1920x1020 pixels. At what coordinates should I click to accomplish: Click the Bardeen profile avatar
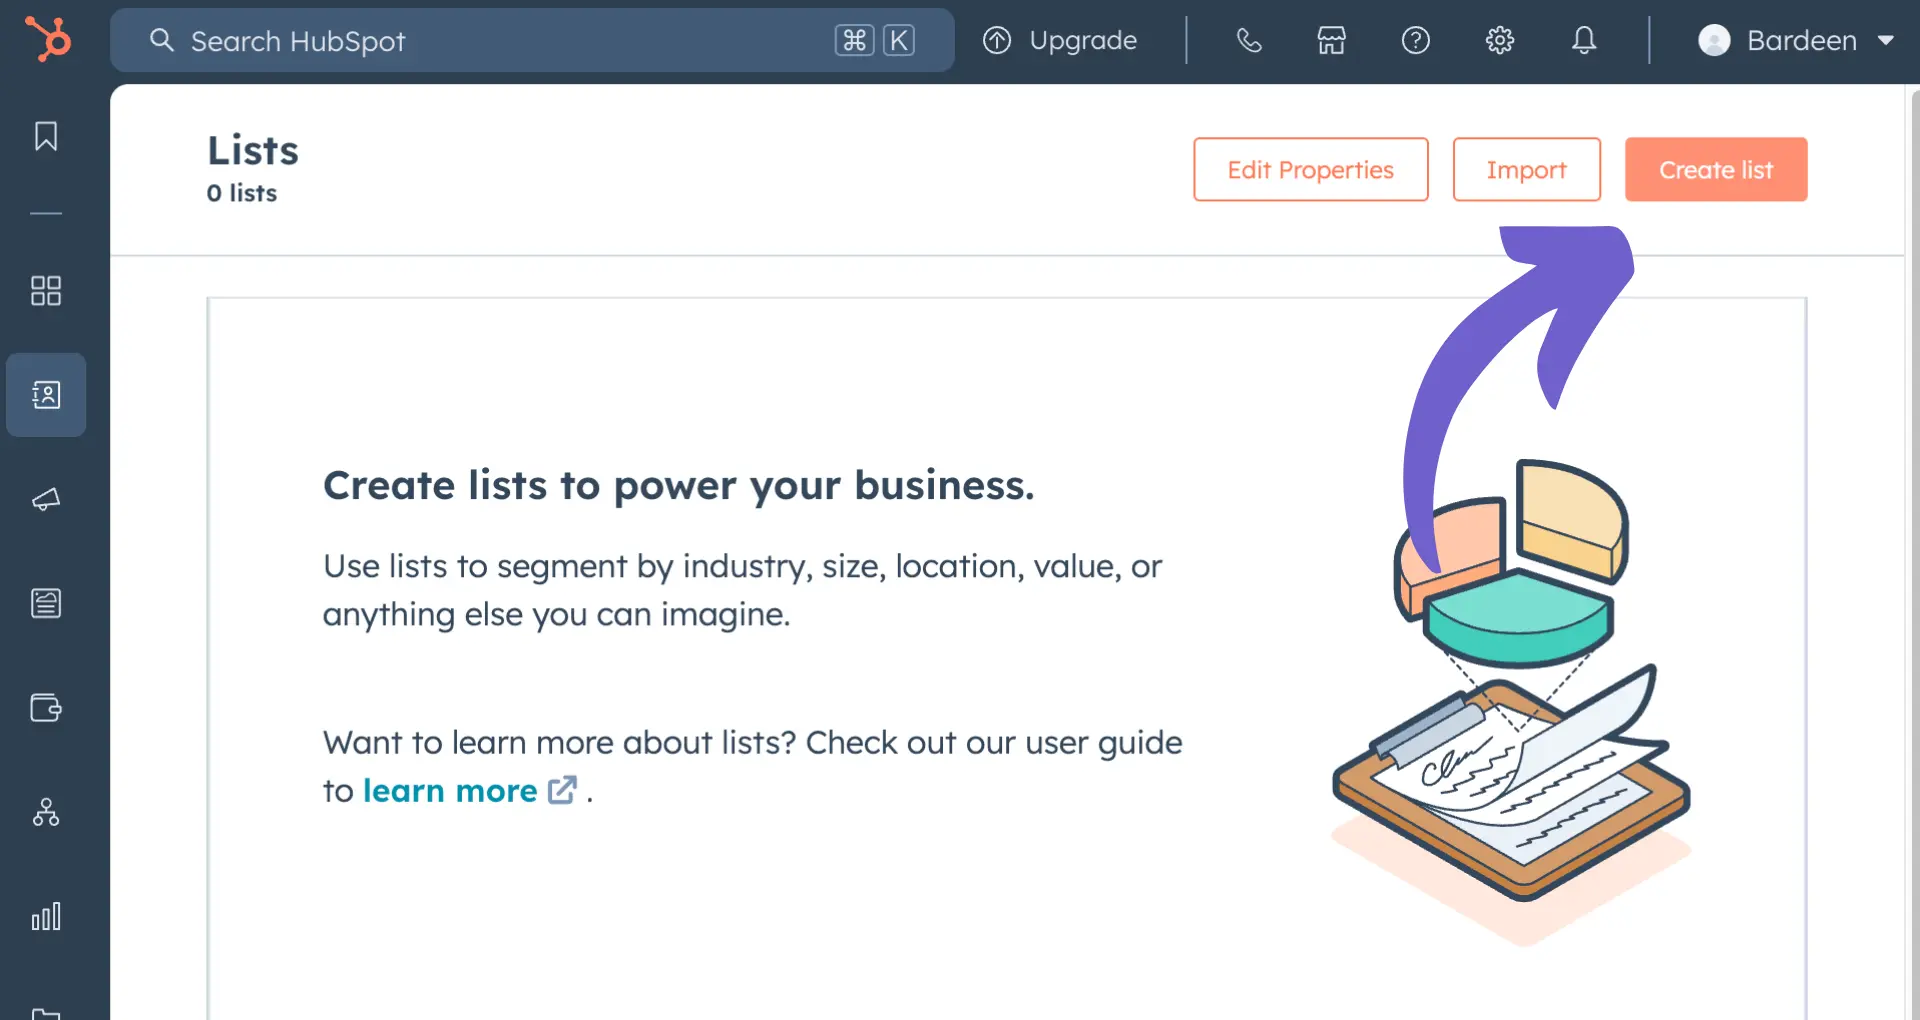(1714, 40)
